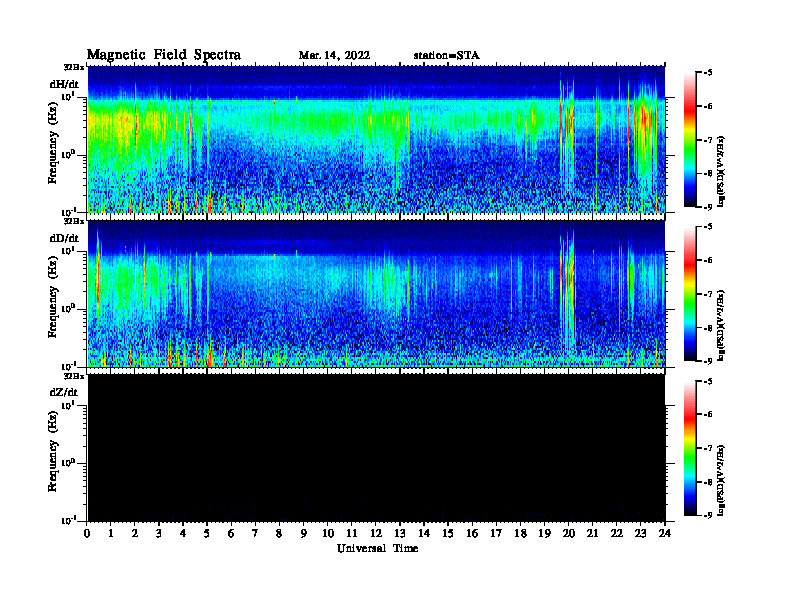The width and height of the screenshot is (792, 612).
Task: Click hour tick label 15 on time axis
Action: click(448, 533)
